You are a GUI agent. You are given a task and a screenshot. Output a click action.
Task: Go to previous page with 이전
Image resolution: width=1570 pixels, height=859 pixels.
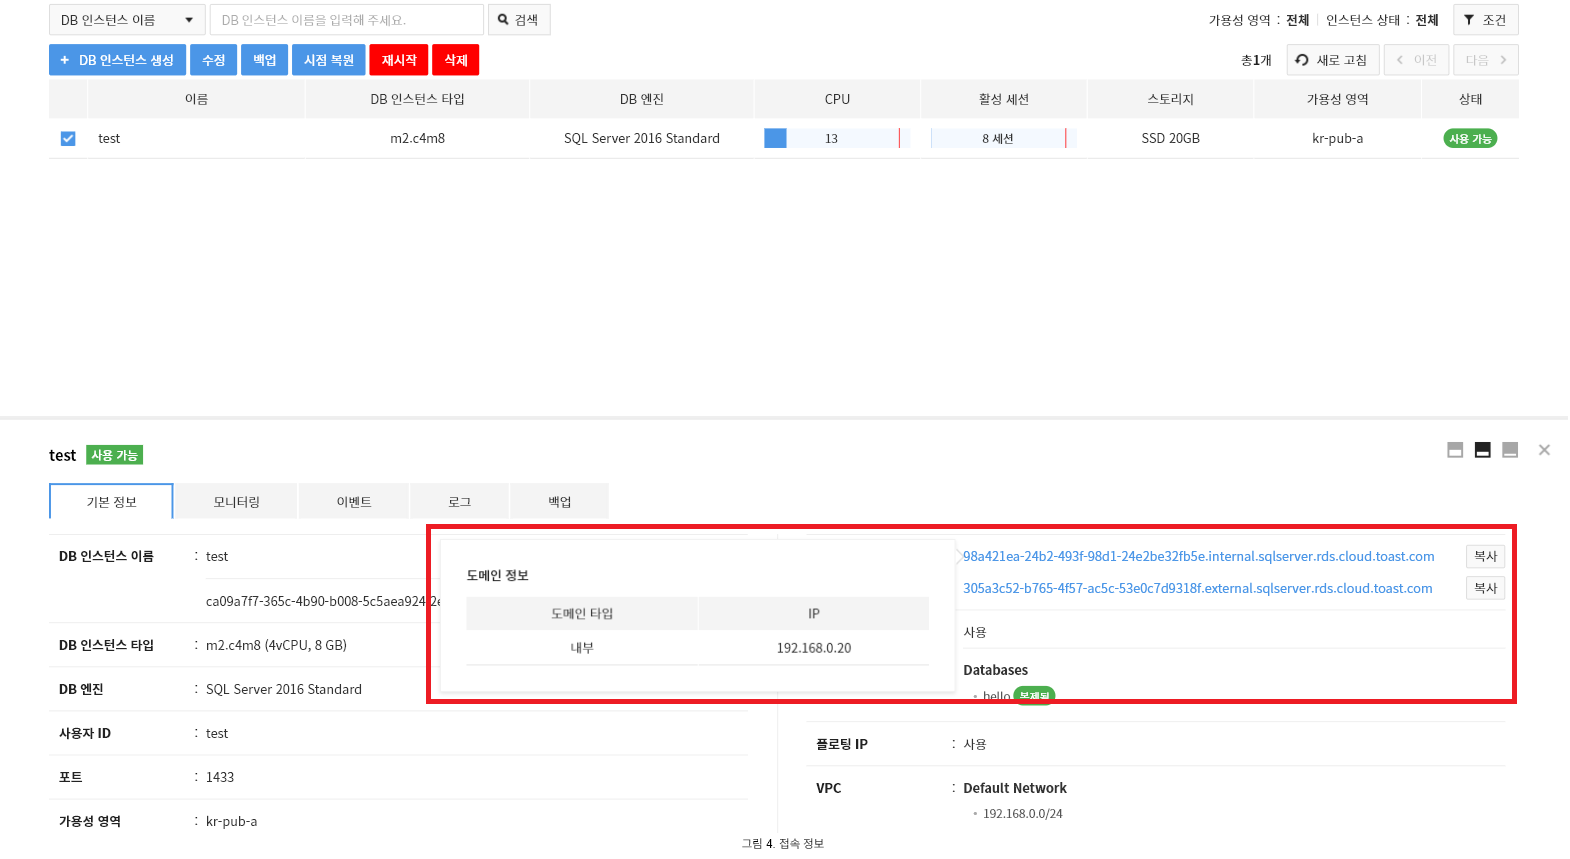point(1416,60)
